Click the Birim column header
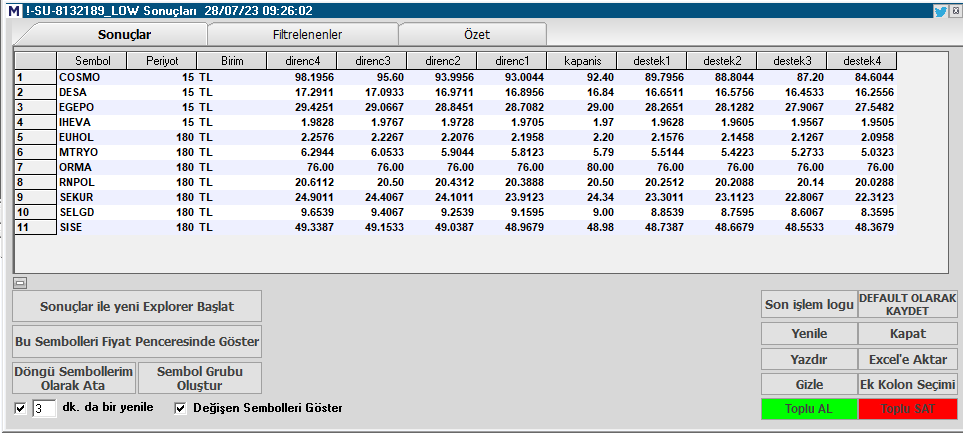 pos(232,61)
